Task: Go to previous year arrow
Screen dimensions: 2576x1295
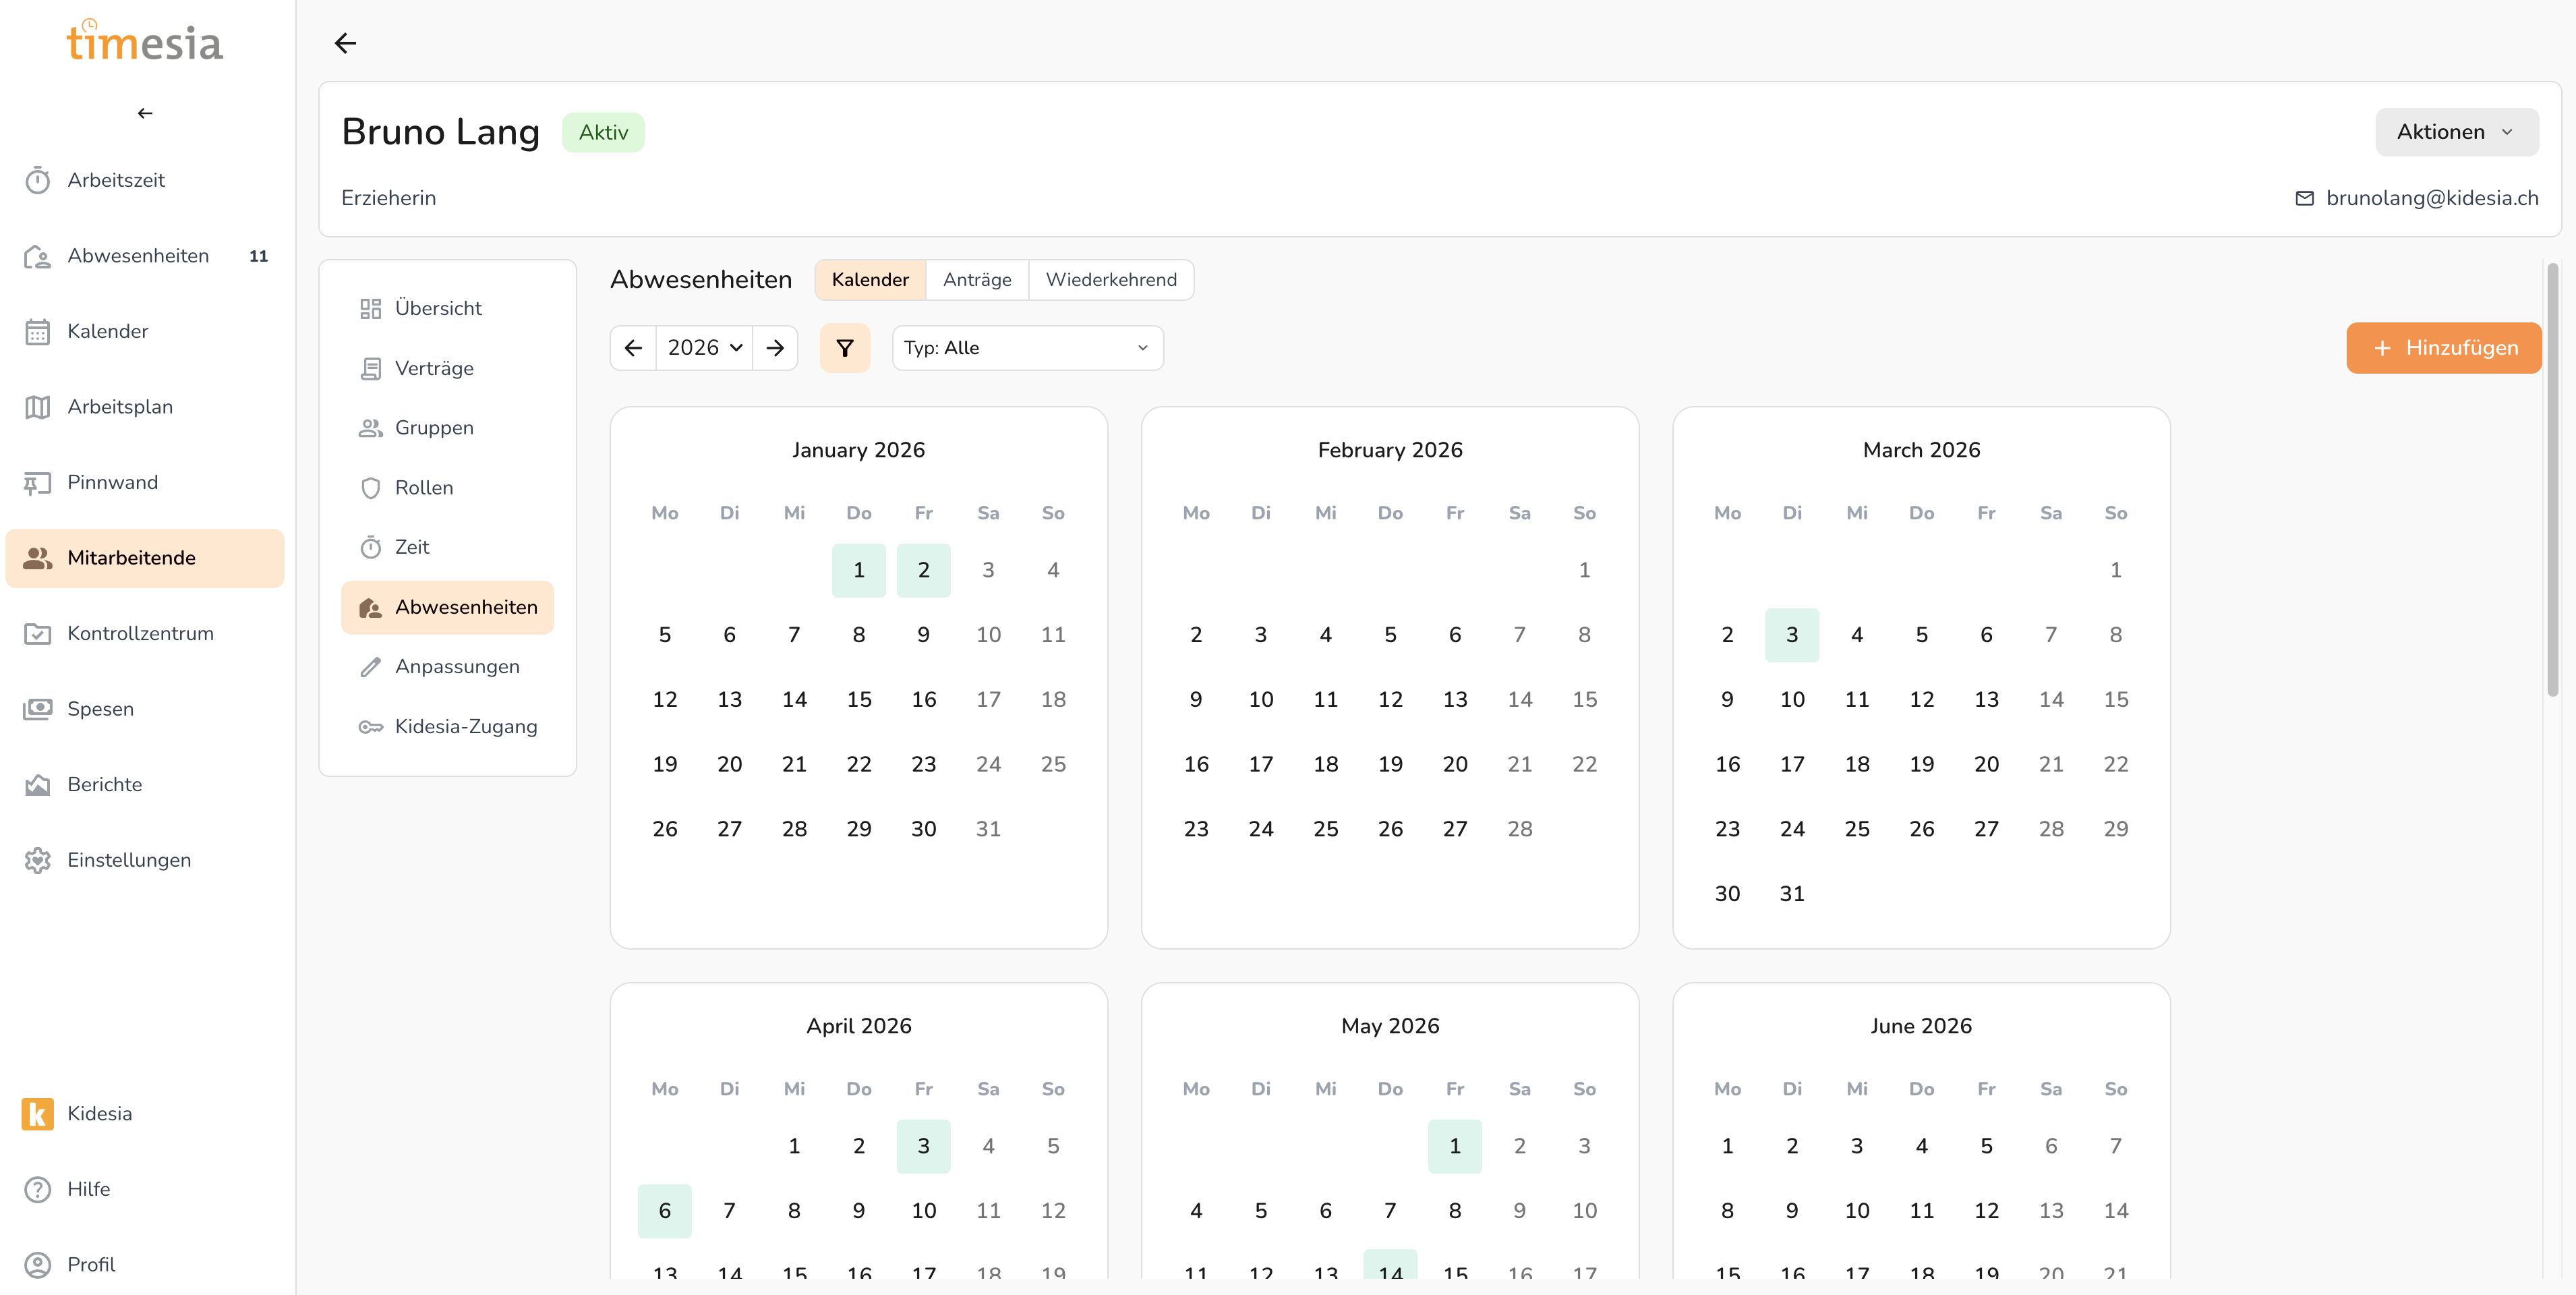Action: pyautogui.click(x=633, y=348)
